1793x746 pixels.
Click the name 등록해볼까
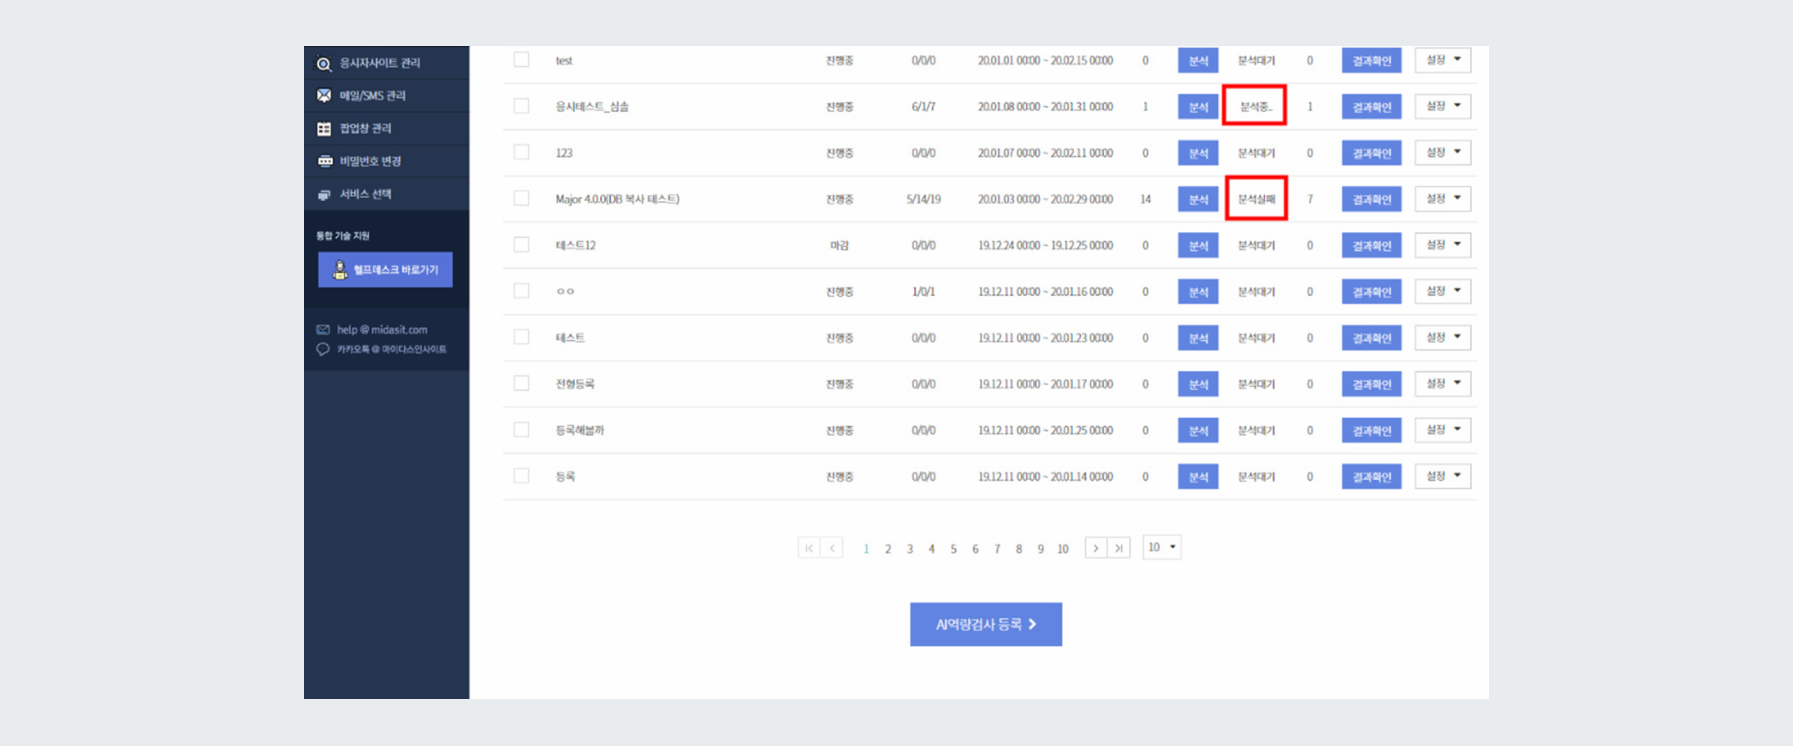(x=580, y=430)
